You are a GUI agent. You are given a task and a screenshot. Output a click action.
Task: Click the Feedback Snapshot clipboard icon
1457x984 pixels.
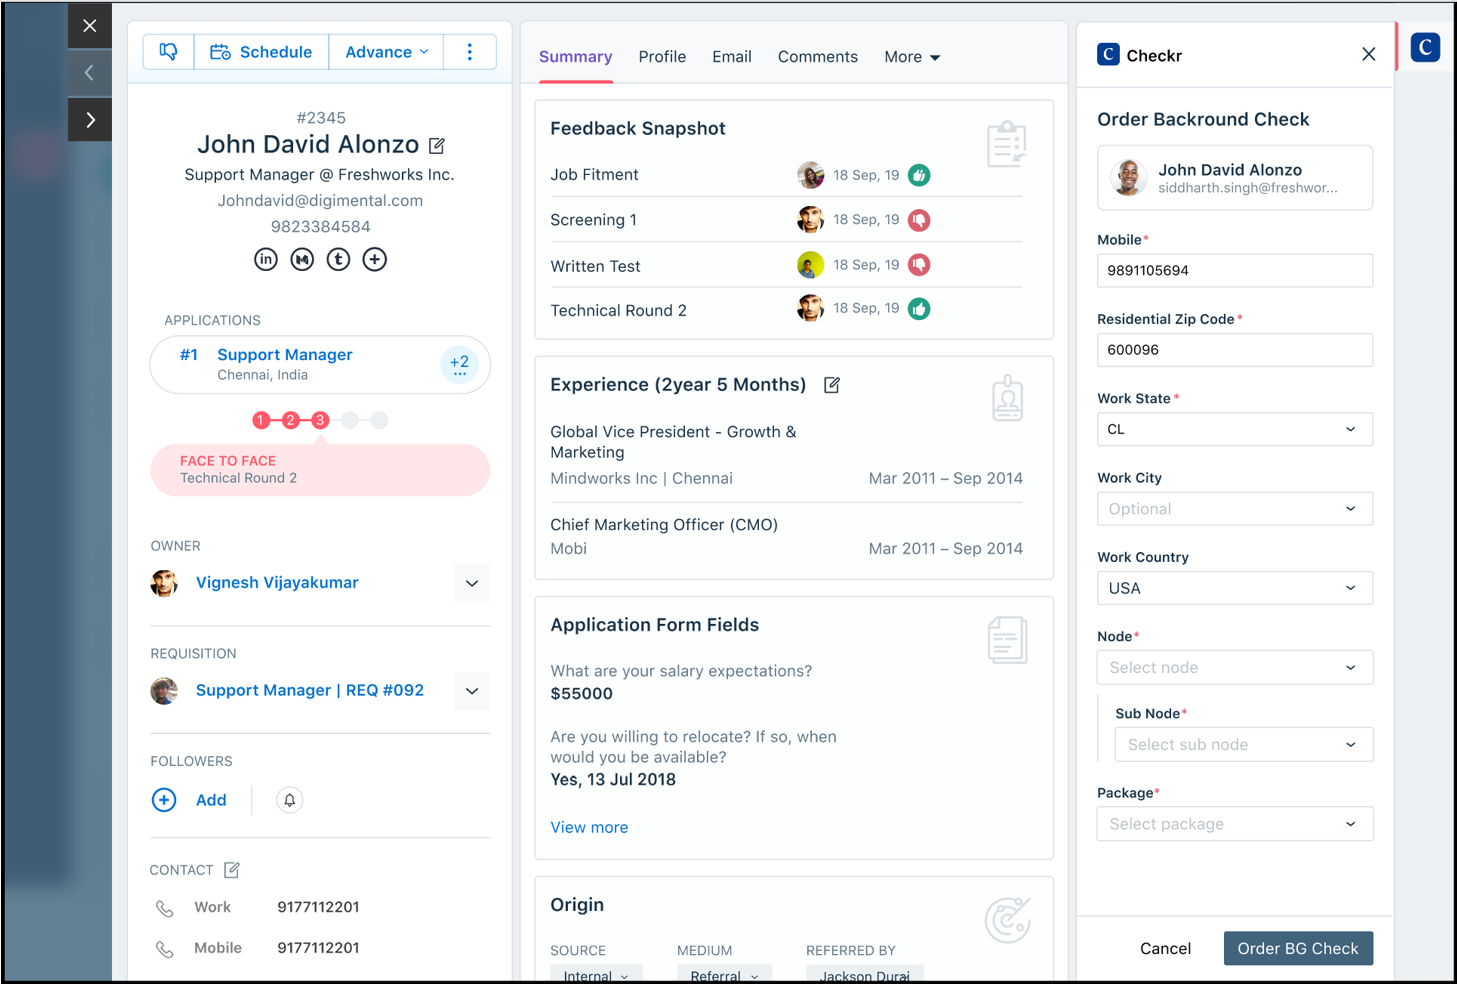coord(1007,144)
